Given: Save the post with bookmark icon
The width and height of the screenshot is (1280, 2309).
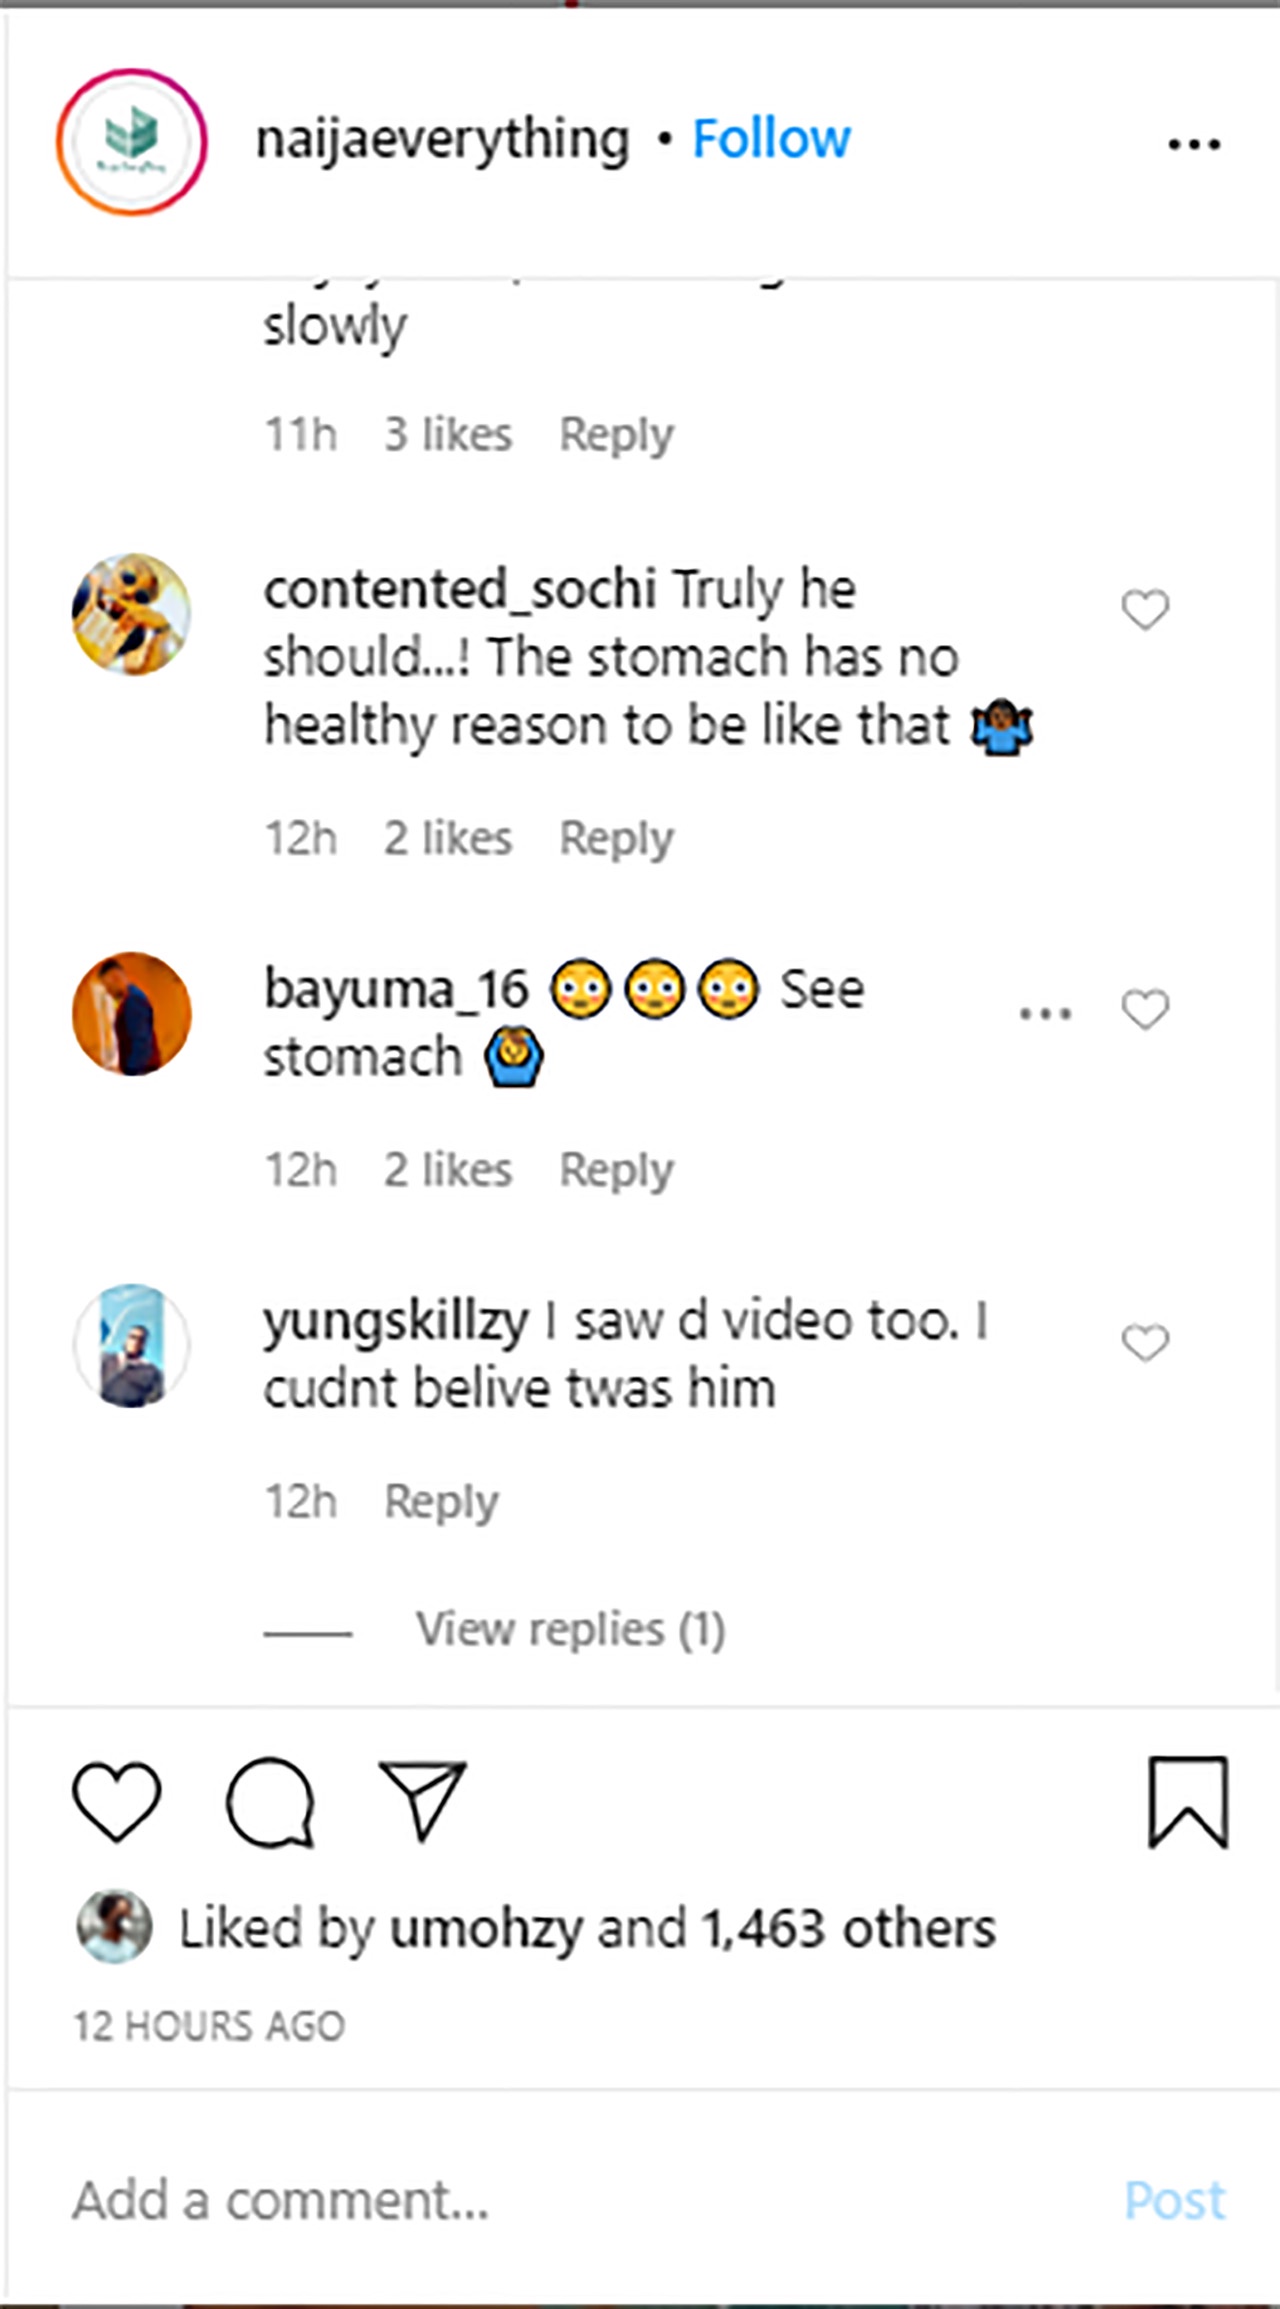Looking at the screenshot, I should pyautogui.click(x=1187, y=1802).
